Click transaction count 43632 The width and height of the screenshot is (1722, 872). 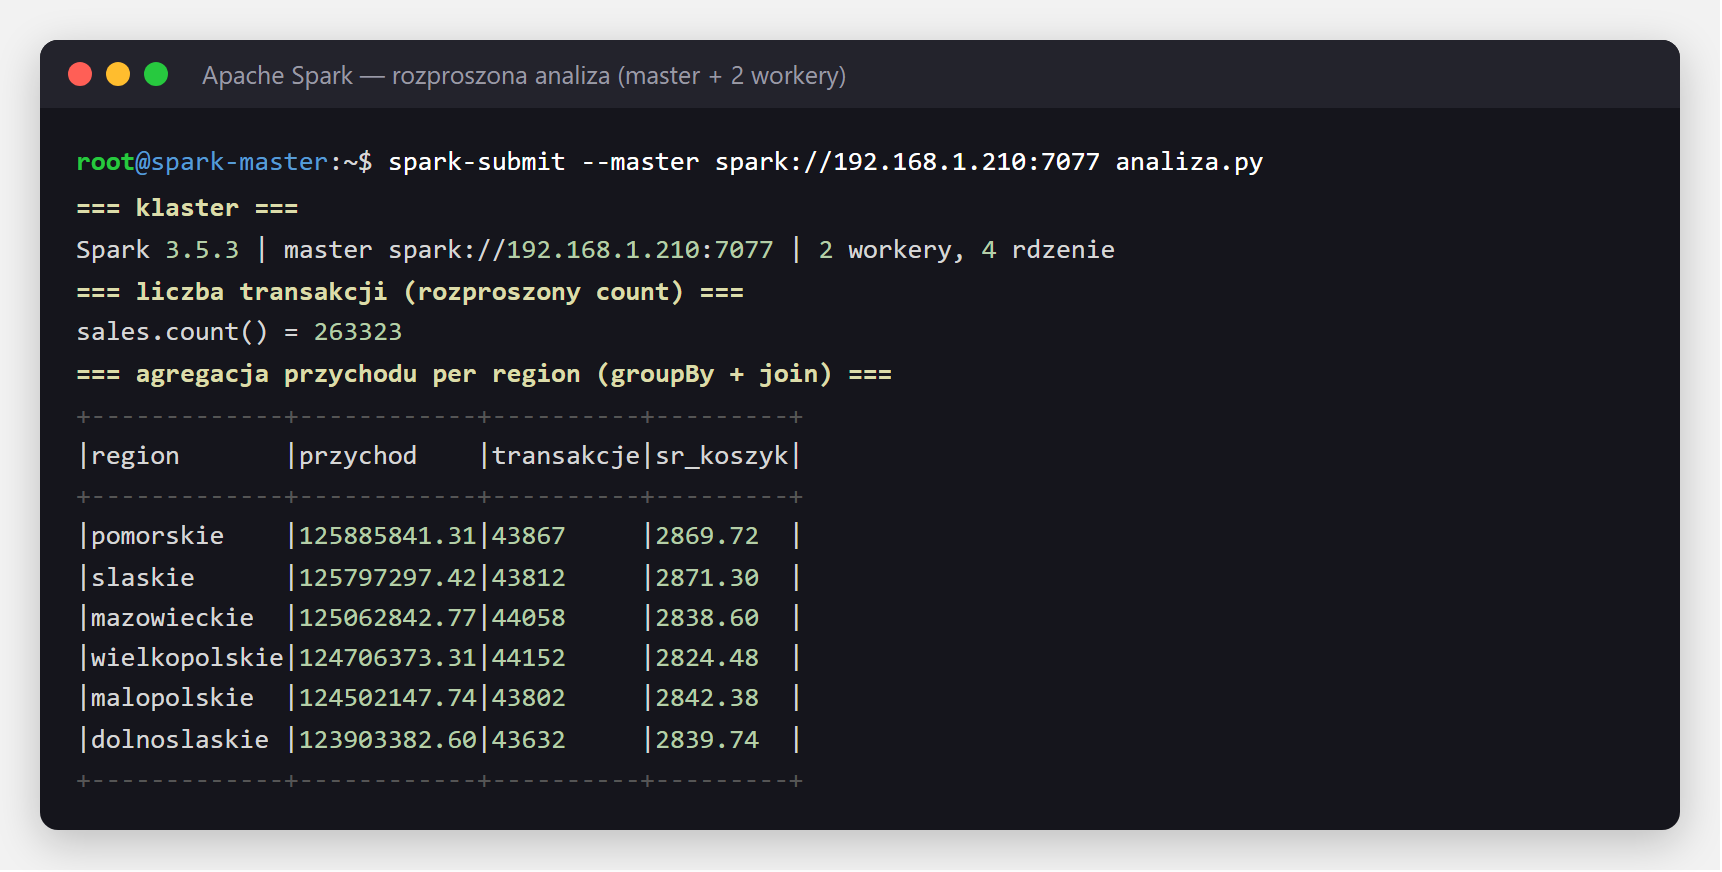coord(529,740)
